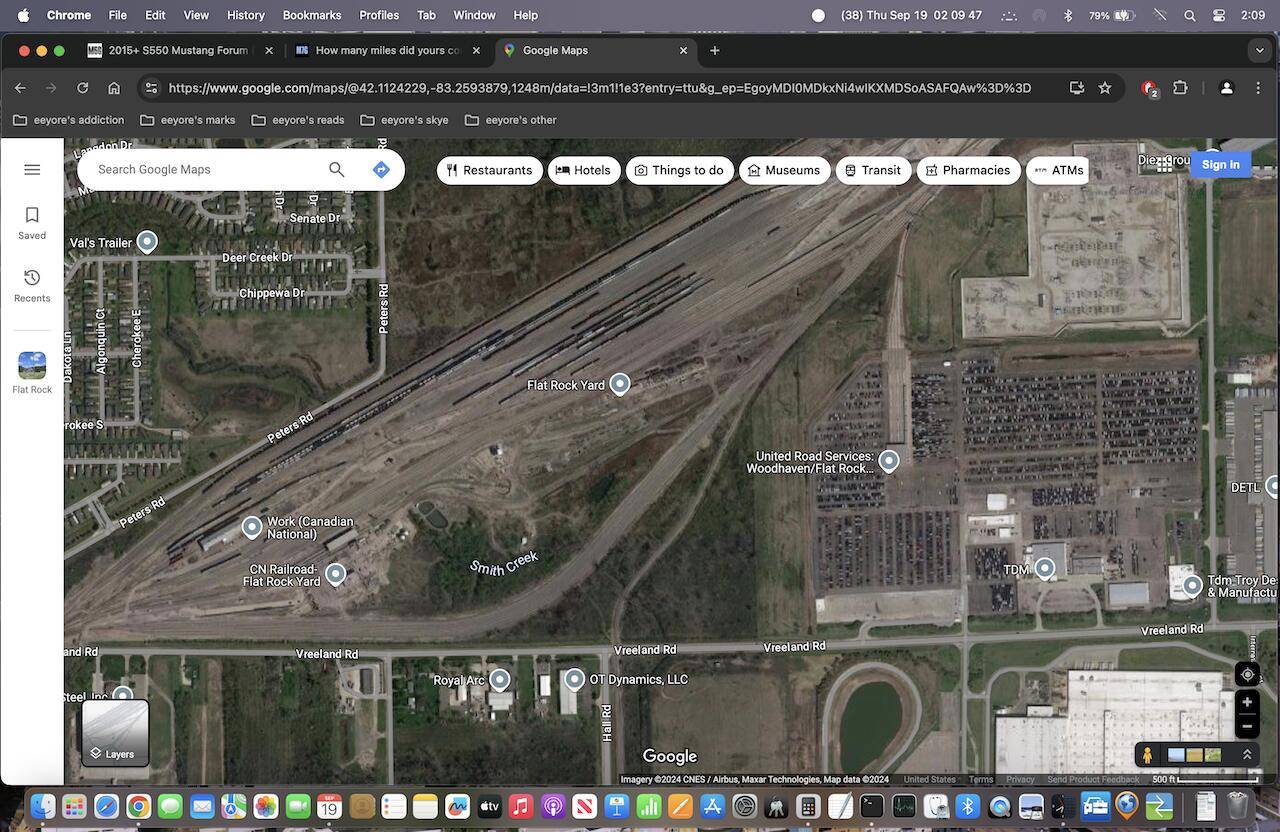The image size is (1280, 832).
Task: Open the Google apps grid
Action: pos(1164,166)
